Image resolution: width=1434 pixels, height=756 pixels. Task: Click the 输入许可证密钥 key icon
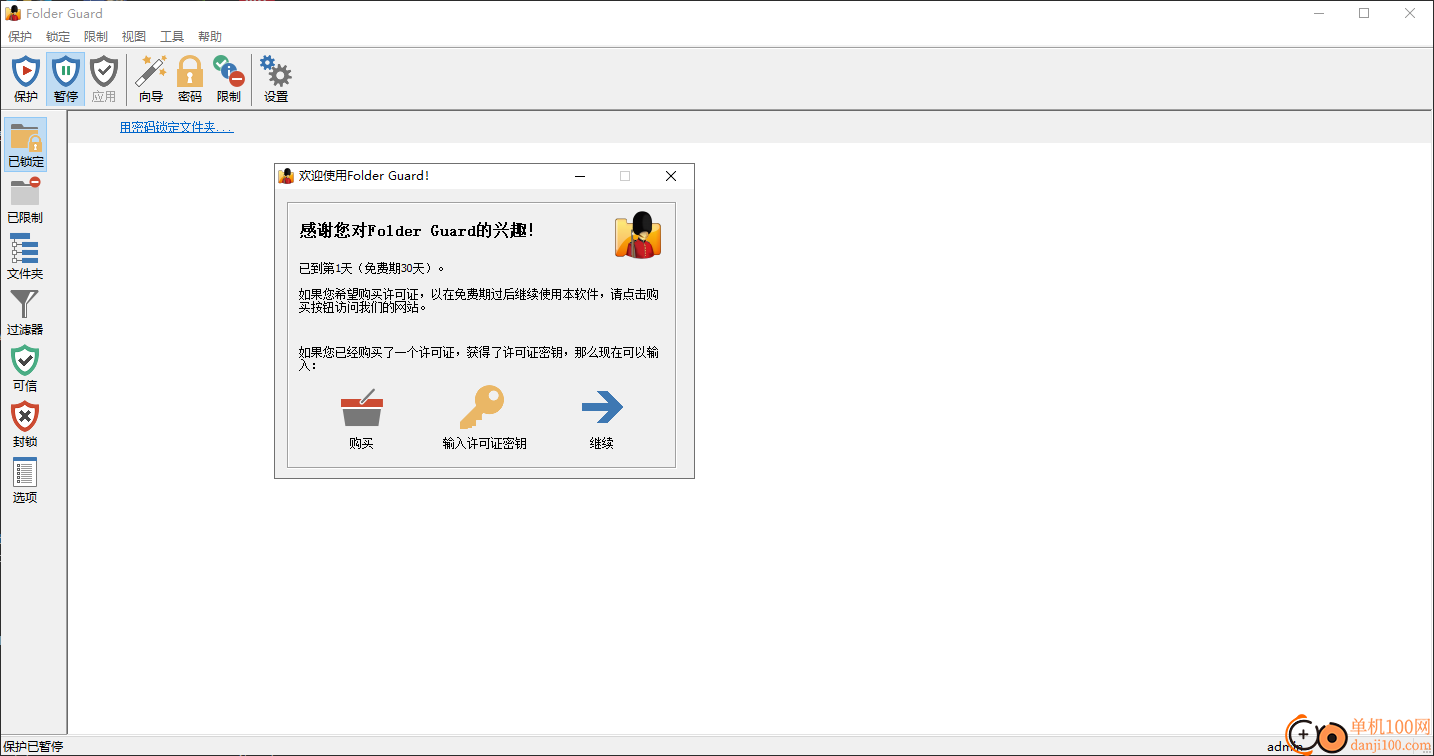click(482, 408)
